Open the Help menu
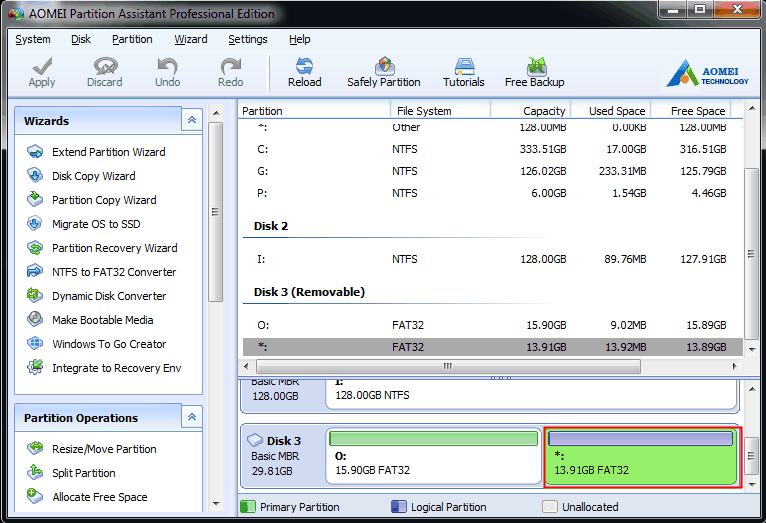 (299, 39)
